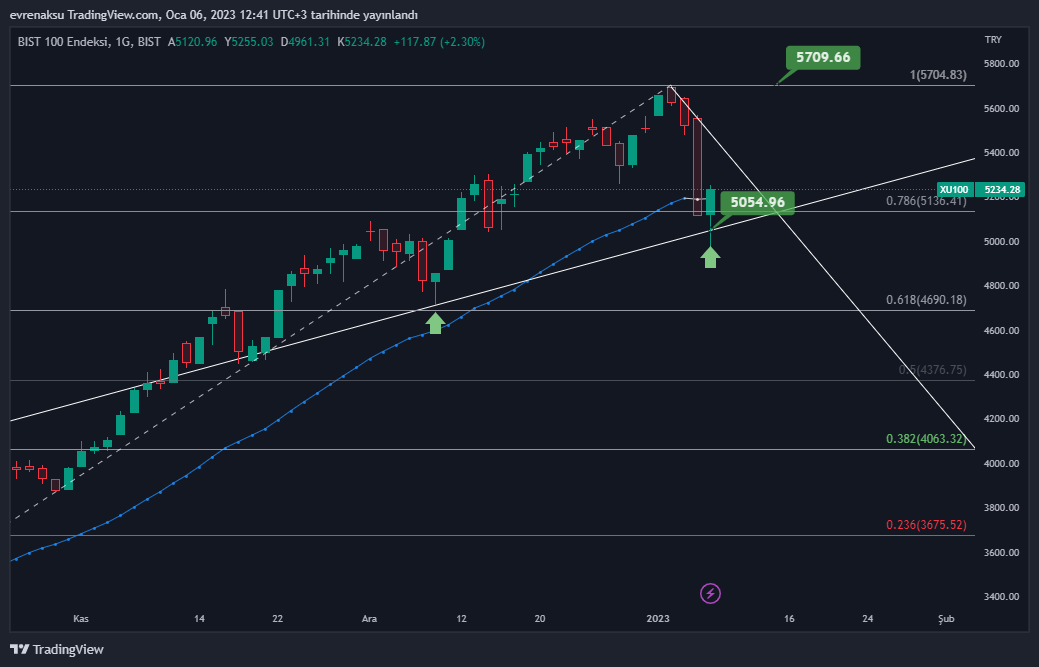Viewport: 1039px width, 667px height.
Task: Click the 5000.00 price axis value
Action: pyautogui.click(x=1002, y=242)
